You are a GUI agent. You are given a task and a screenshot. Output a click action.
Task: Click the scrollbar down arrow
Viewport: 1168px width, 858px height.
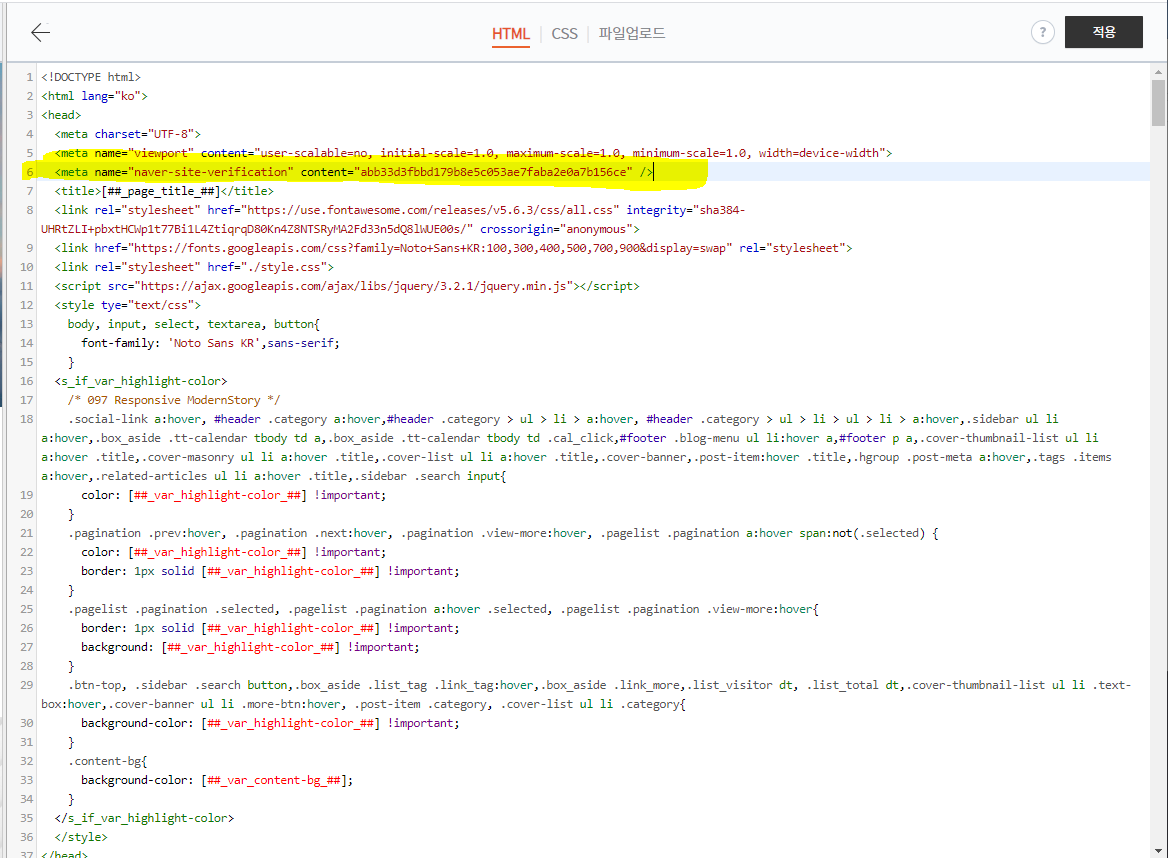point(1158,850)
